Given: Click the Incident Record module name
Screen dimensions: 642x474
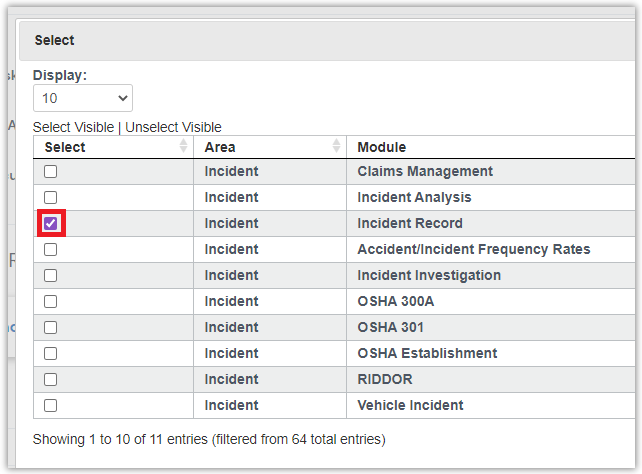Looking at the screenshot, I should (410, 223).
